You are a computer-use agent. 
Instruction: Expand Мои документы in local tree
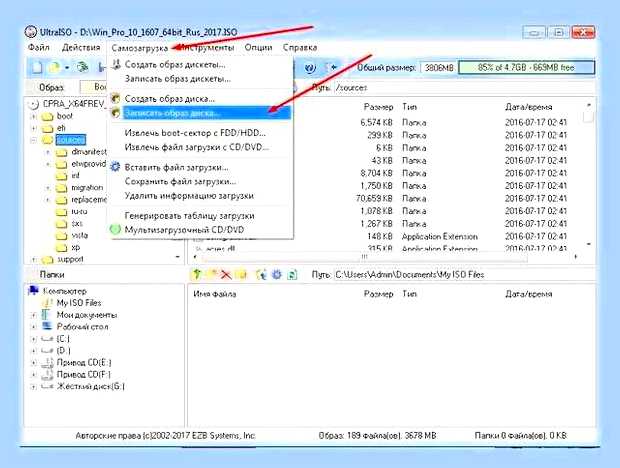pos(34,315)
